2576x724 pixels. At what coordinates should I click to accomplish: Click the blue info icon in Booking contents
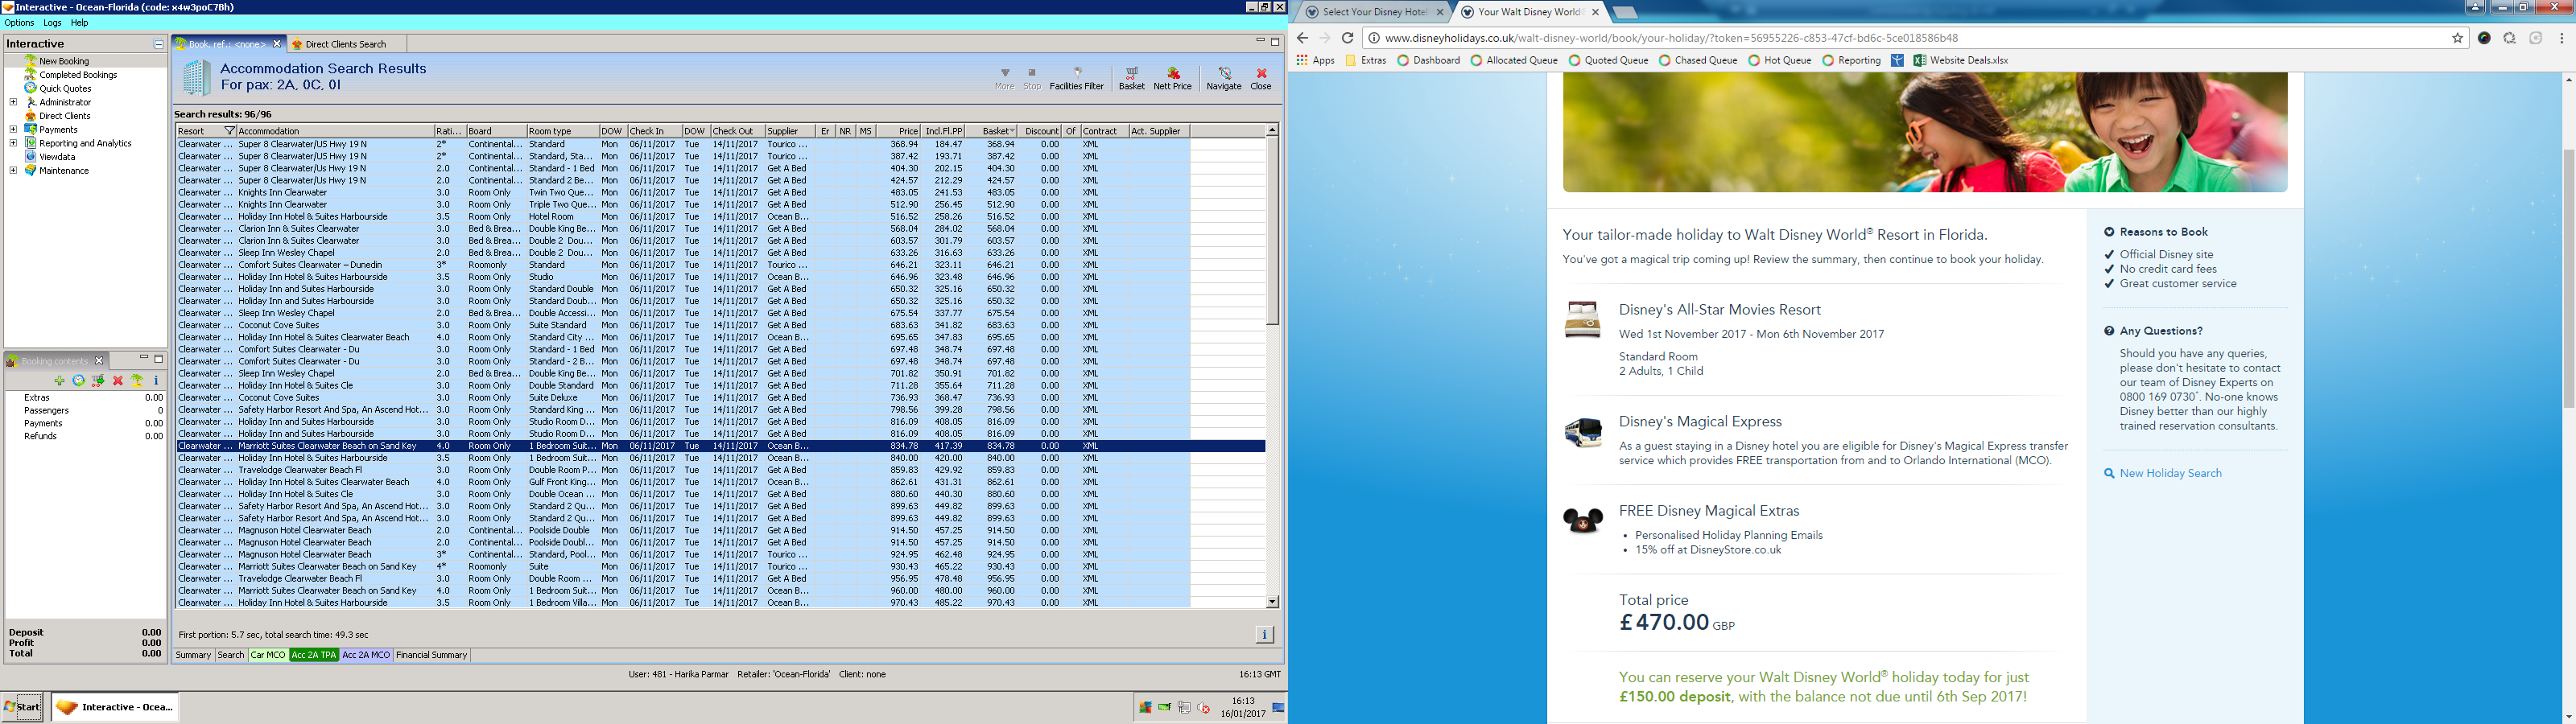pyautogui.click(x=156, y=381)
